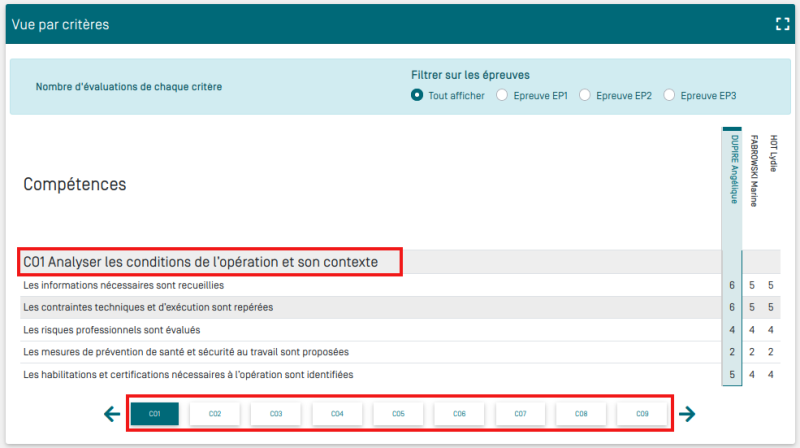Select the C05 competence tab
This screenshot has height=448, width=800.
pos(398,414)
